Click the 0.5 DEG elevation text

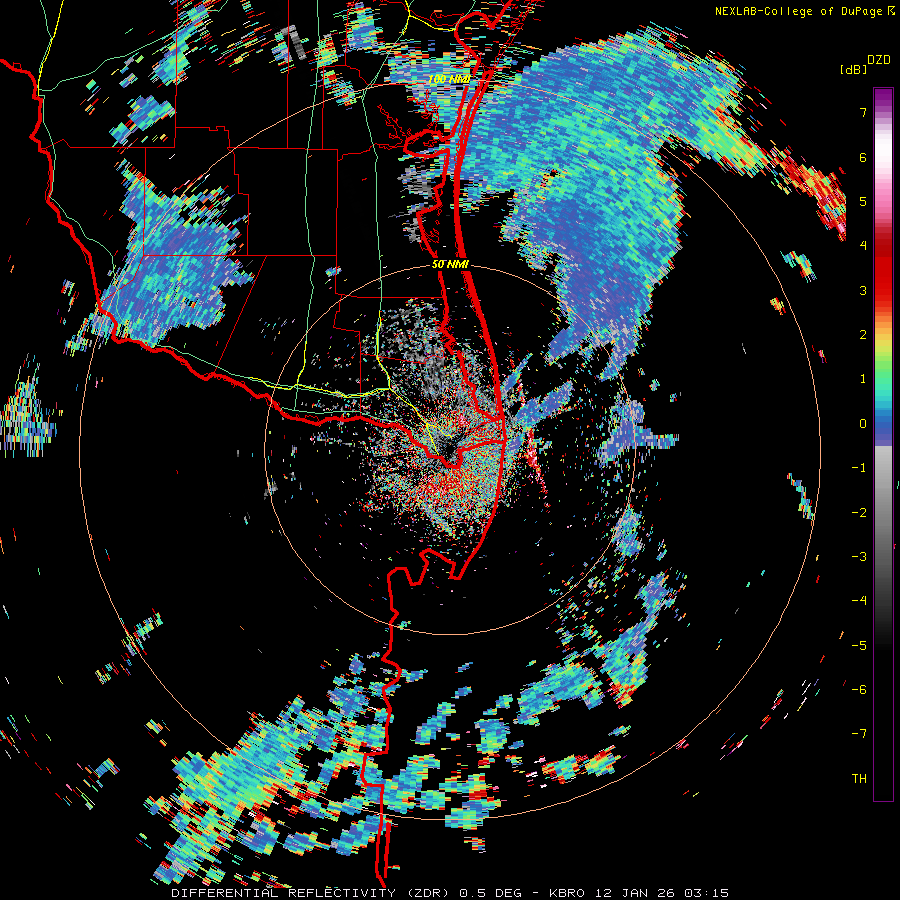point(490,893)
